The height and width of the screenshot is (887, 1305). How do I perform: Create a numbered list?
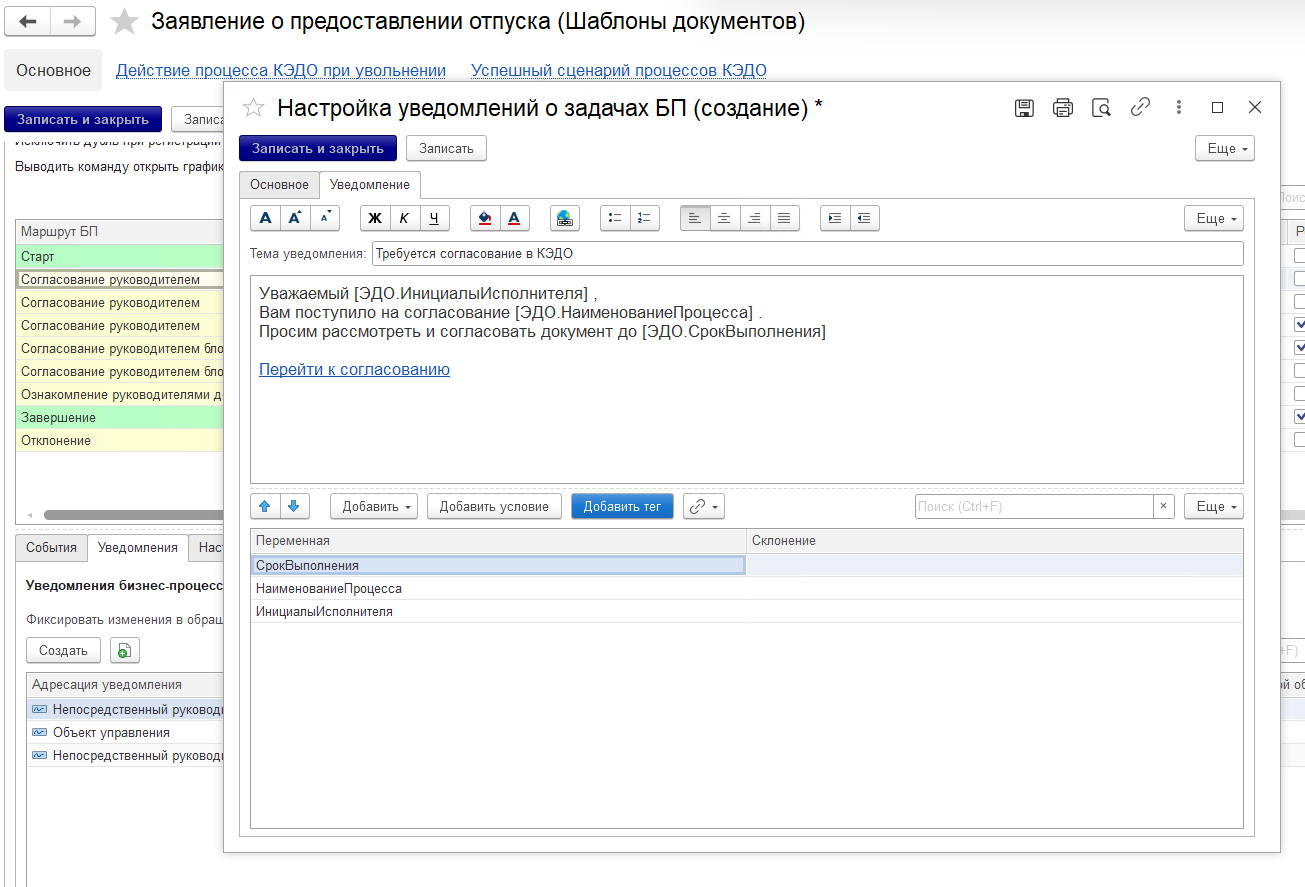point(645,218)
